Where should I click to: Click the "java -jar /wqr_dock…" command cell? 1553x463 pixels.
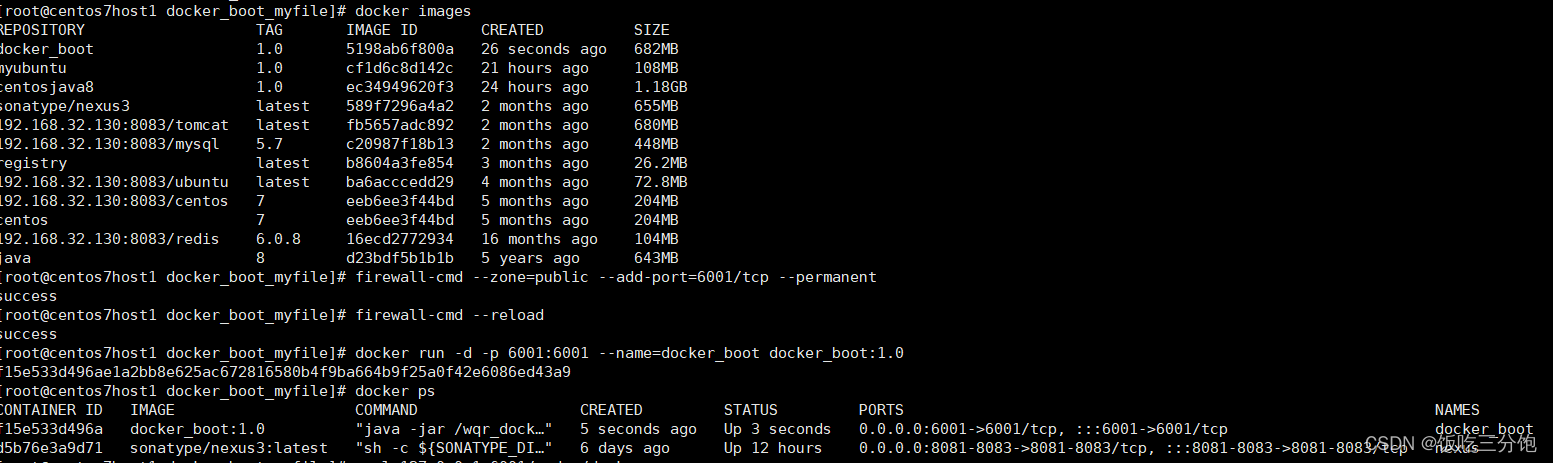454,429
